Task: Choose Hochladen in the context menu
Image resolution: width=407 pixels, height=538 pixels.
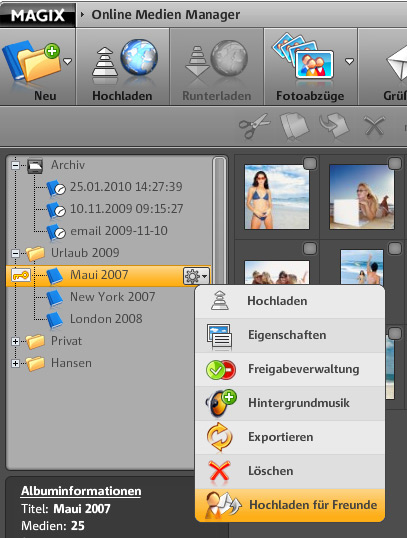Action: point(290,301)
